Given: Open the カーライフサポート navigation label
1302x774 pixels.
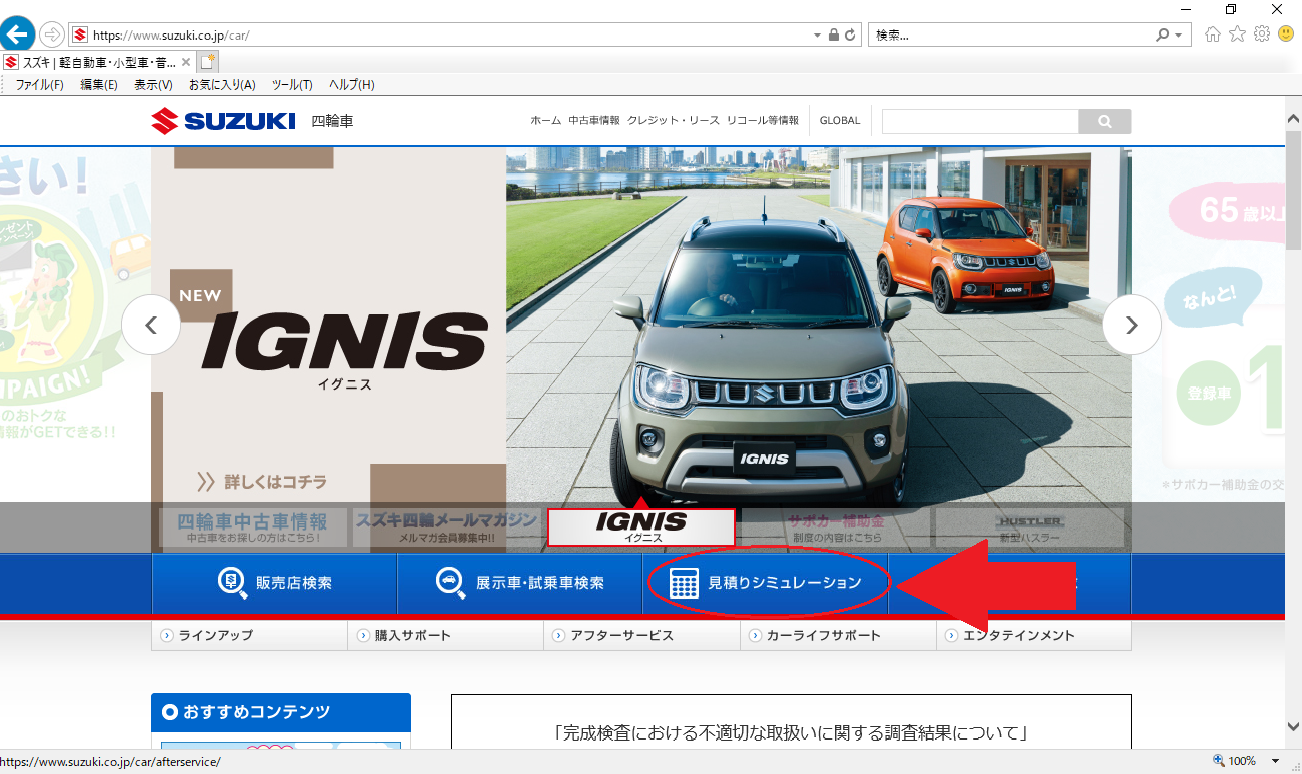Looking at the screenshot, I should [824, 635].
